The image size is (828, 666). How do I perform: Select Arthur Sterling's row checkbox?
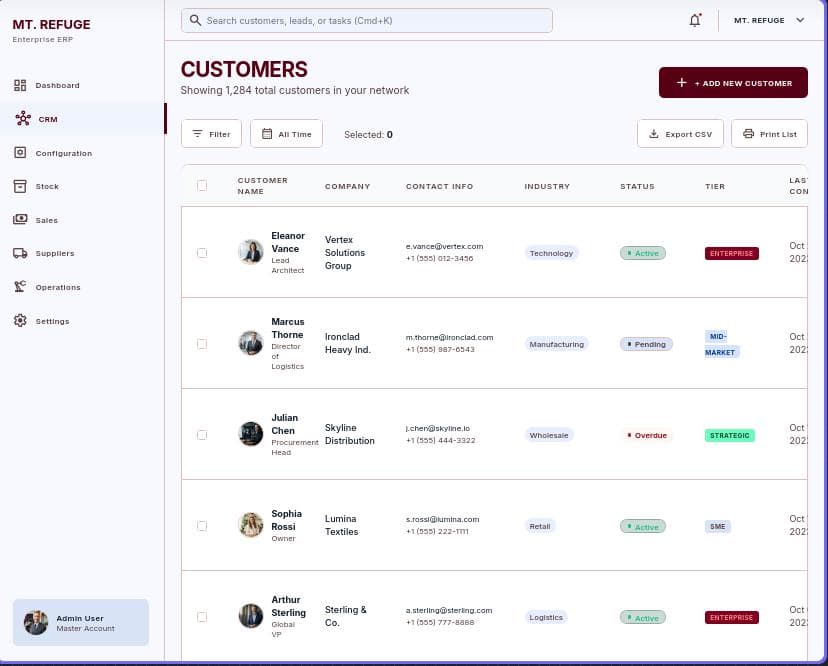[x=202, y=617]
